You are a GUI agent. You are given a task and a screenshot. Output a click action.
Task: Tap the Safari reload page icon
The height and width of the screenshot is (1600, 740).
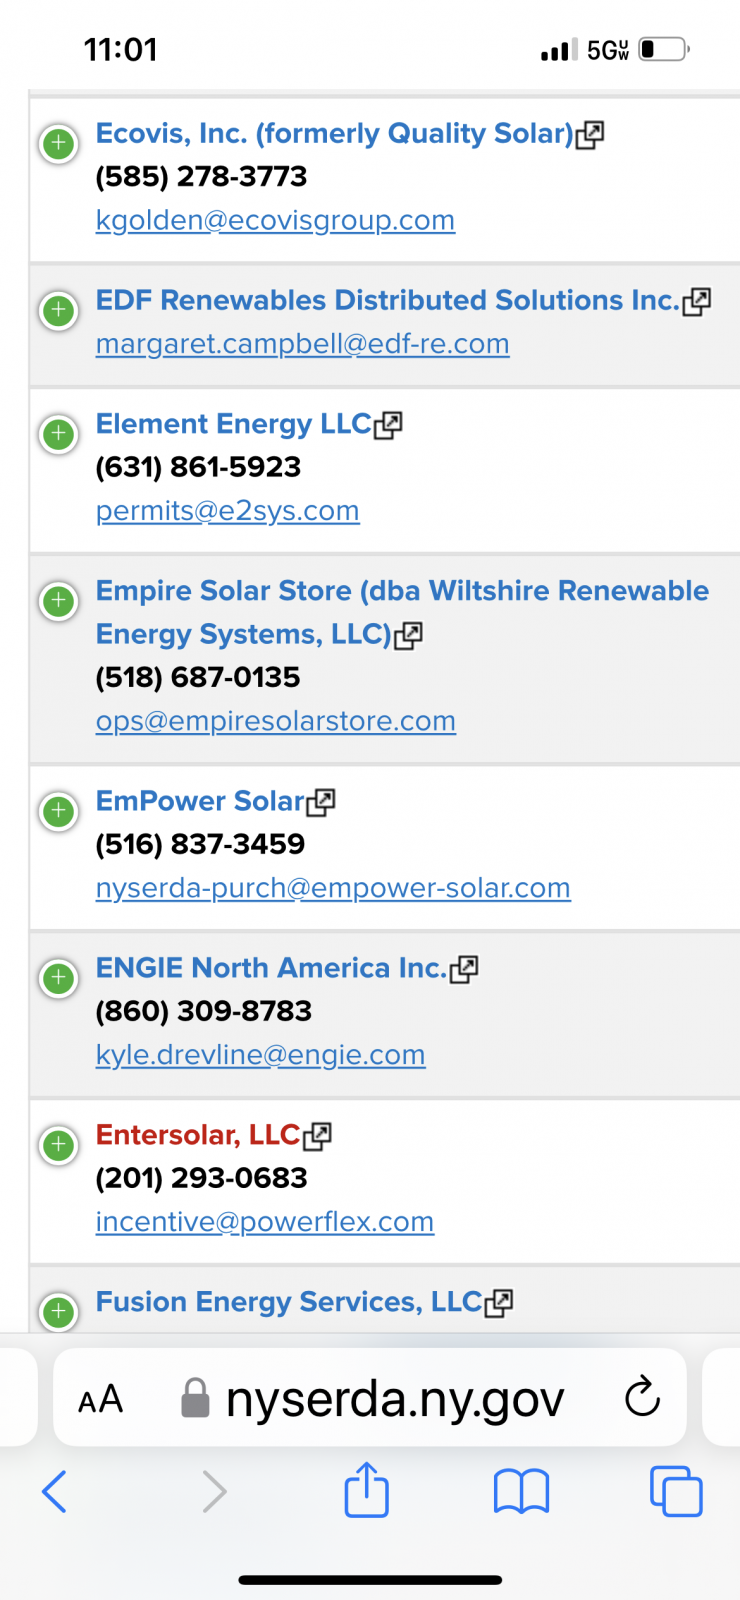tap(642, 1397)
